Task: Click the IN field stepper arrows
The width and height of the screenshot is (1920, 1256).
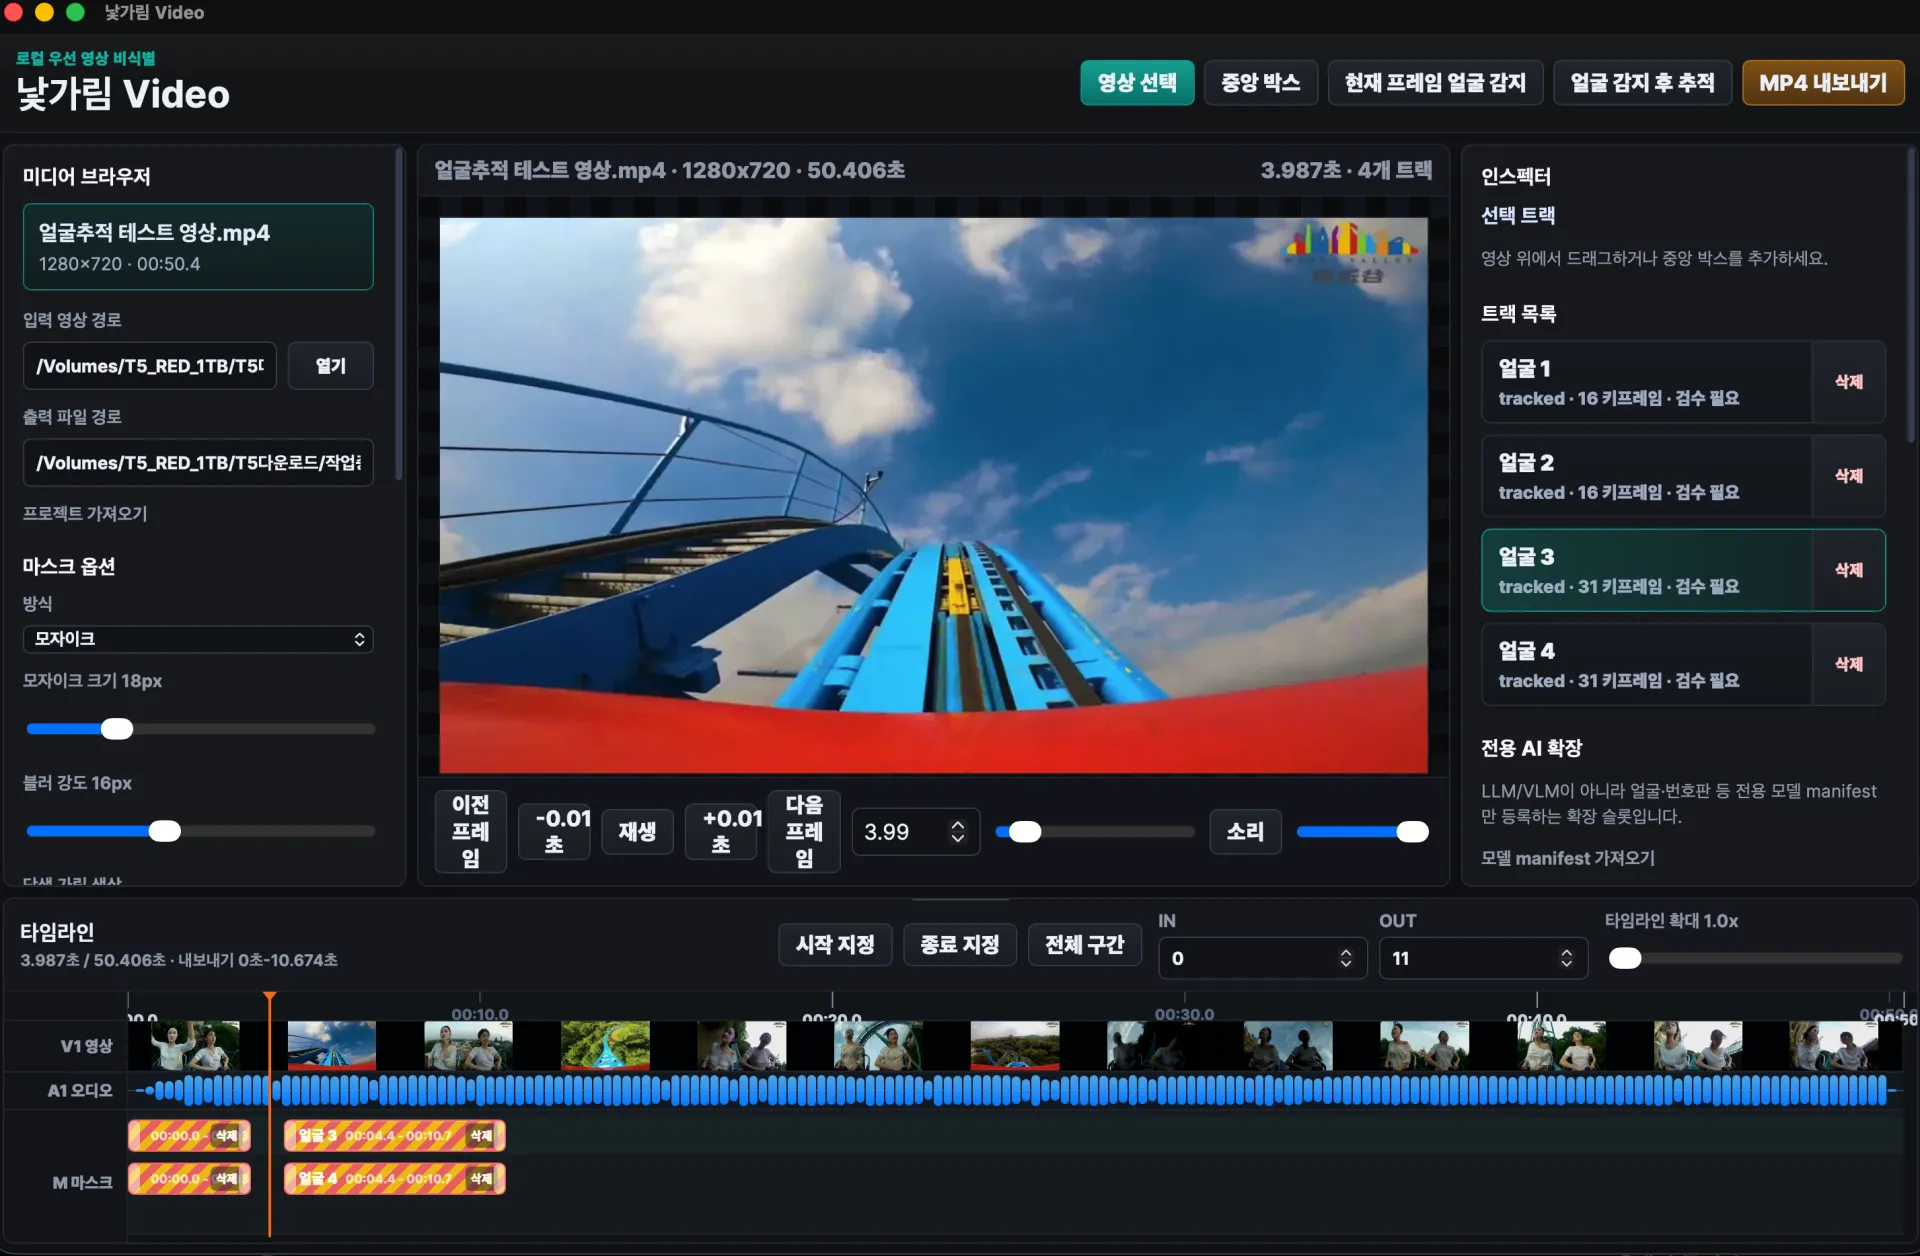Action: pos(1346,958)
